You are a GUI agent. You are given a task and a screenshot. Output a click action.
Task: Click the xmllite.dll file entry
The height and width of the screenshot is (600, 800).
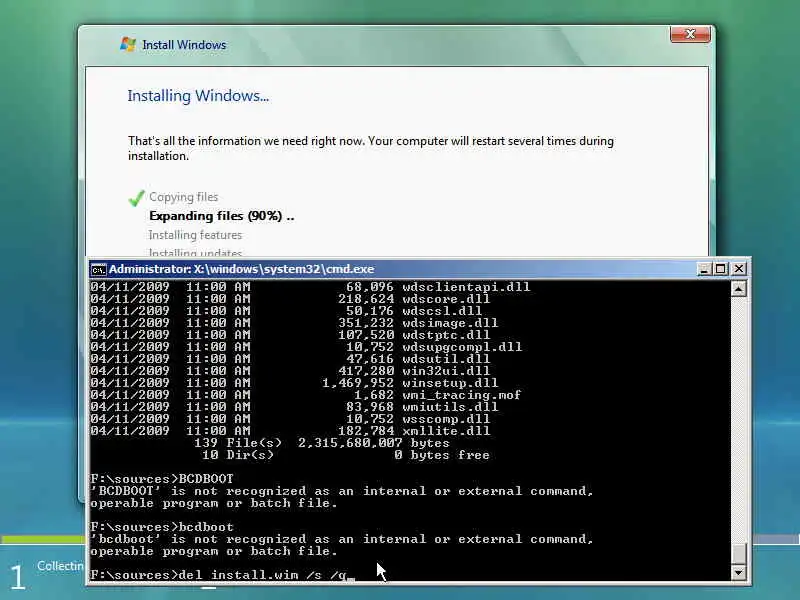(290, 431)
